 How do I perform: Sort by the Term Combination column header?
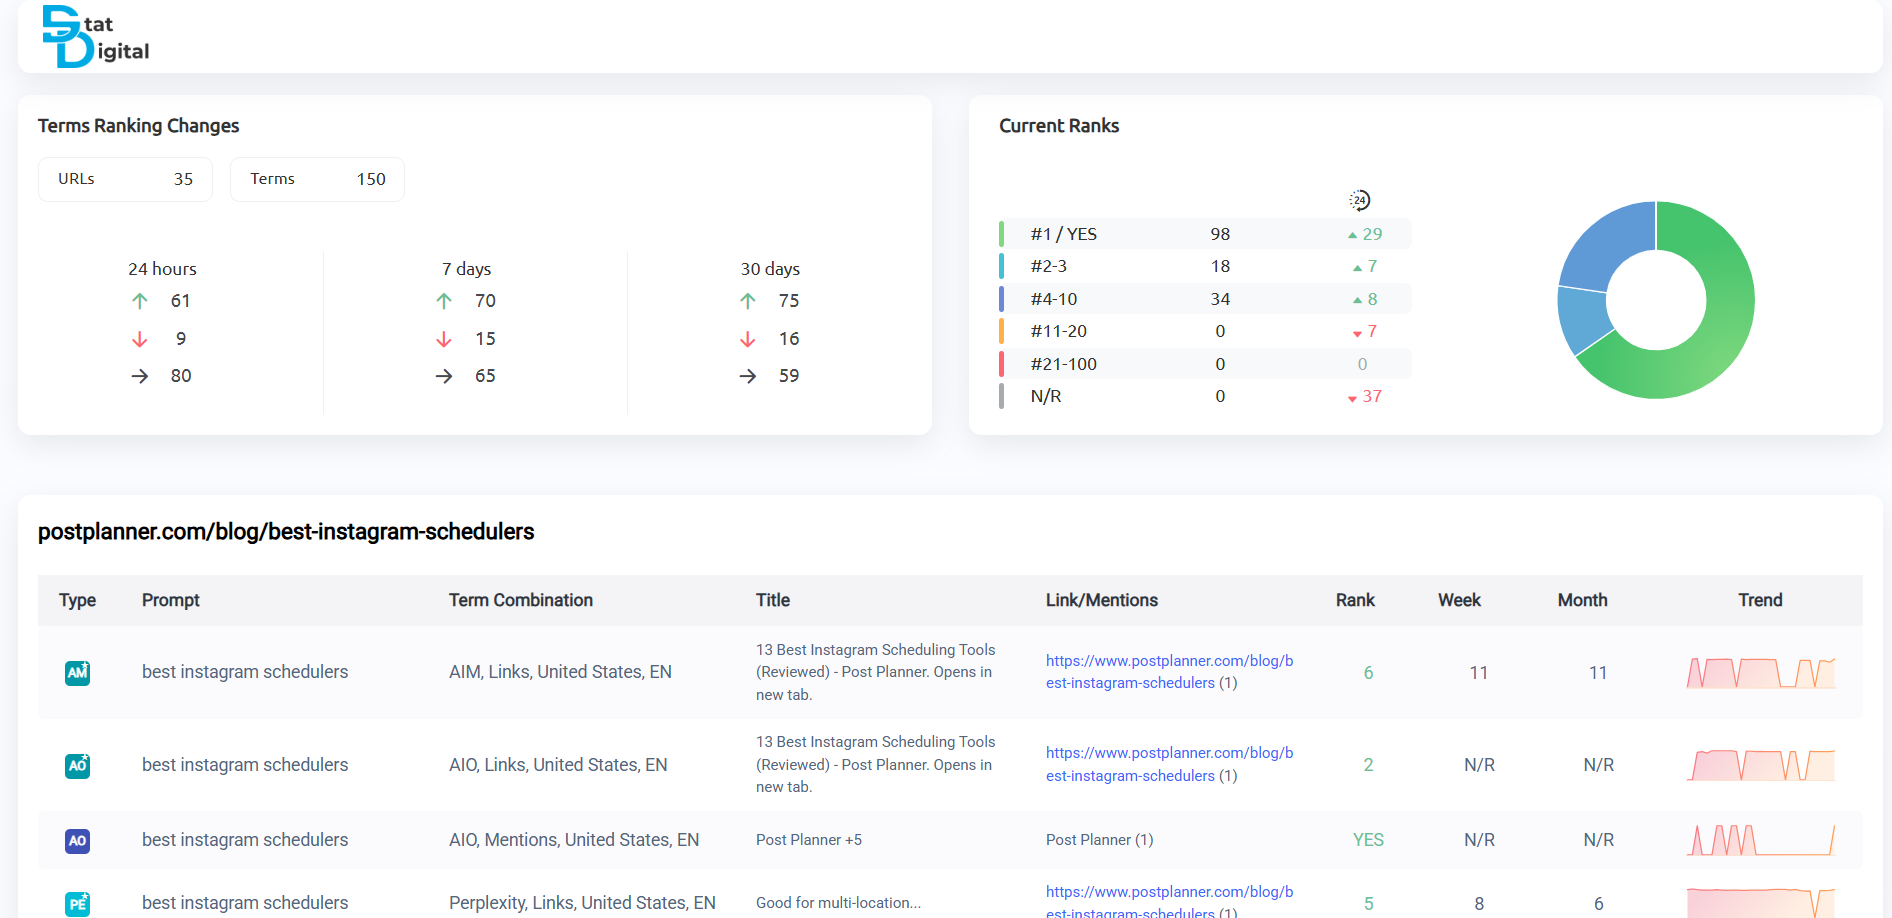click(x=521, y=600)
